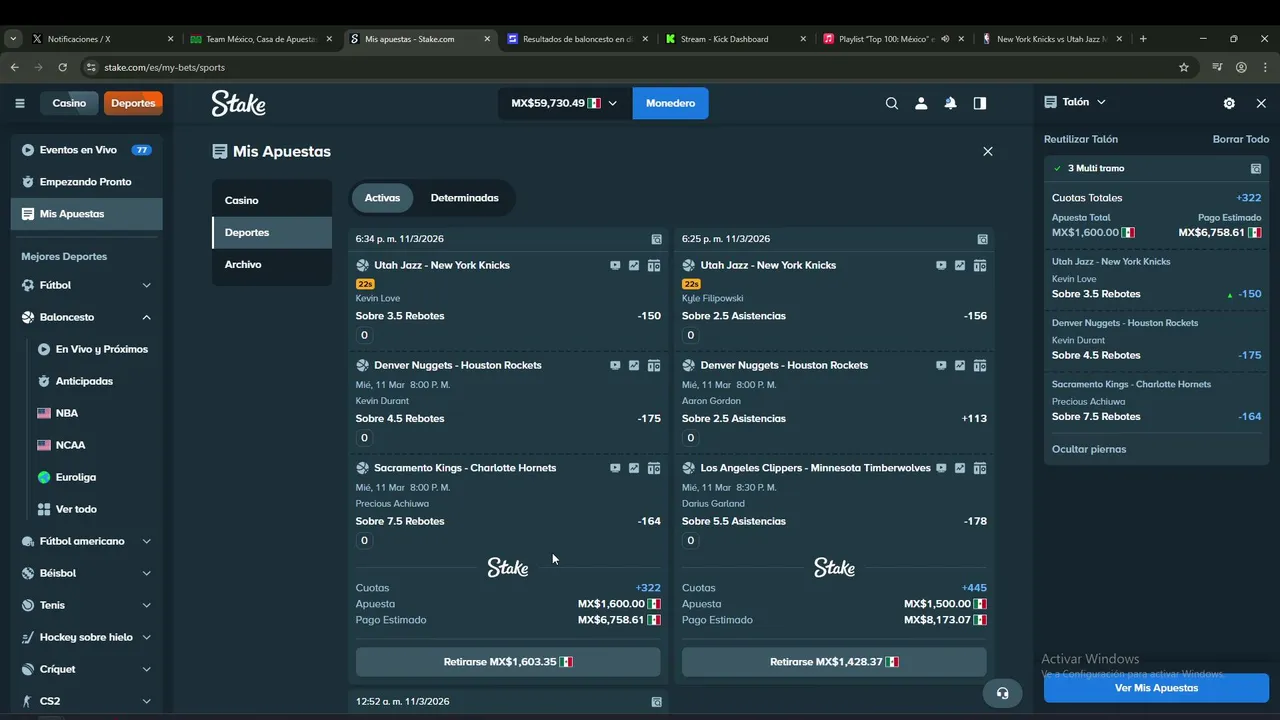The width and height of the screenshot is (1280, 720).
Task: Open stream icon on Kevin Durant bet row
Action: 615,366
